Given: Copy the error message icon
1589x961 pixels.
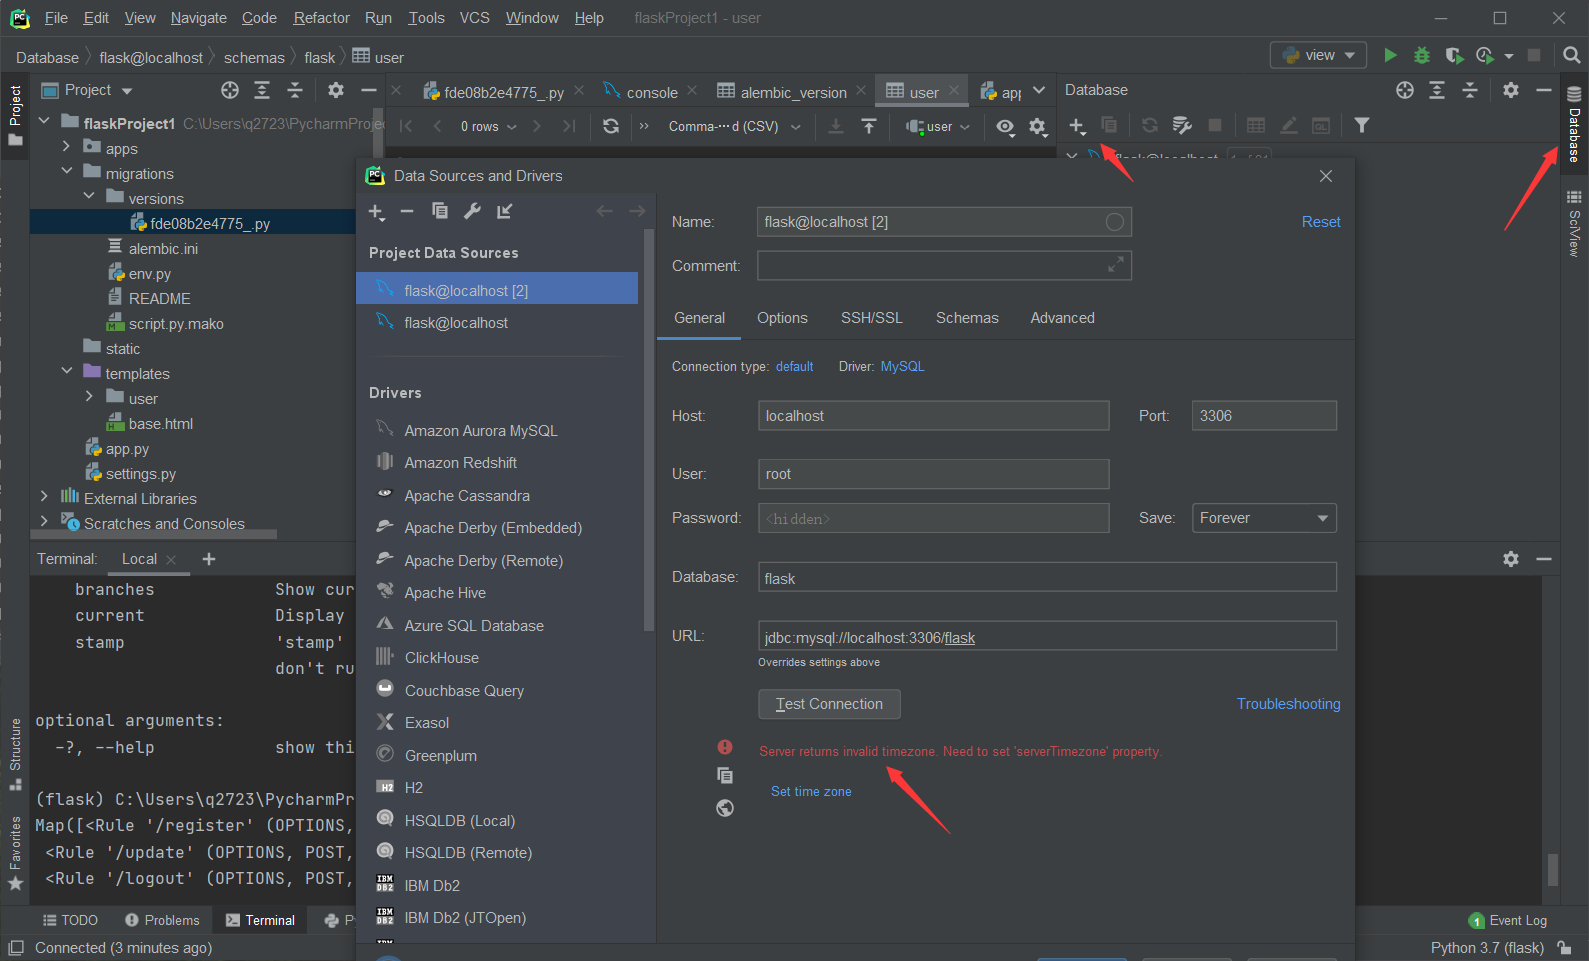Looking at the screenshot, I should coord(725,776).
